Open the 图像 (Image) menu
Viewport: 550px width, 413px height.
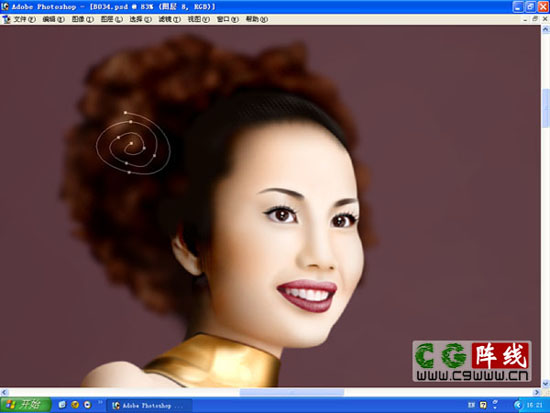pos(83,19)
